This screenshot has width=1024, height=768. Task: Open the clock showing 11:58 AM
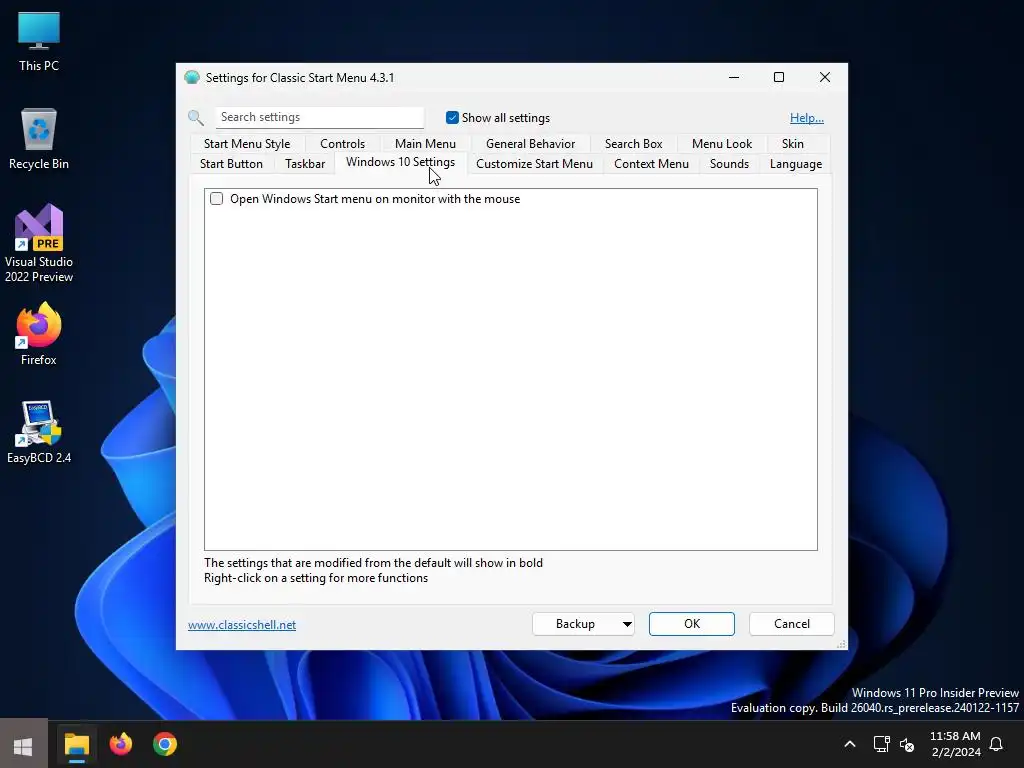pos(955,744)
